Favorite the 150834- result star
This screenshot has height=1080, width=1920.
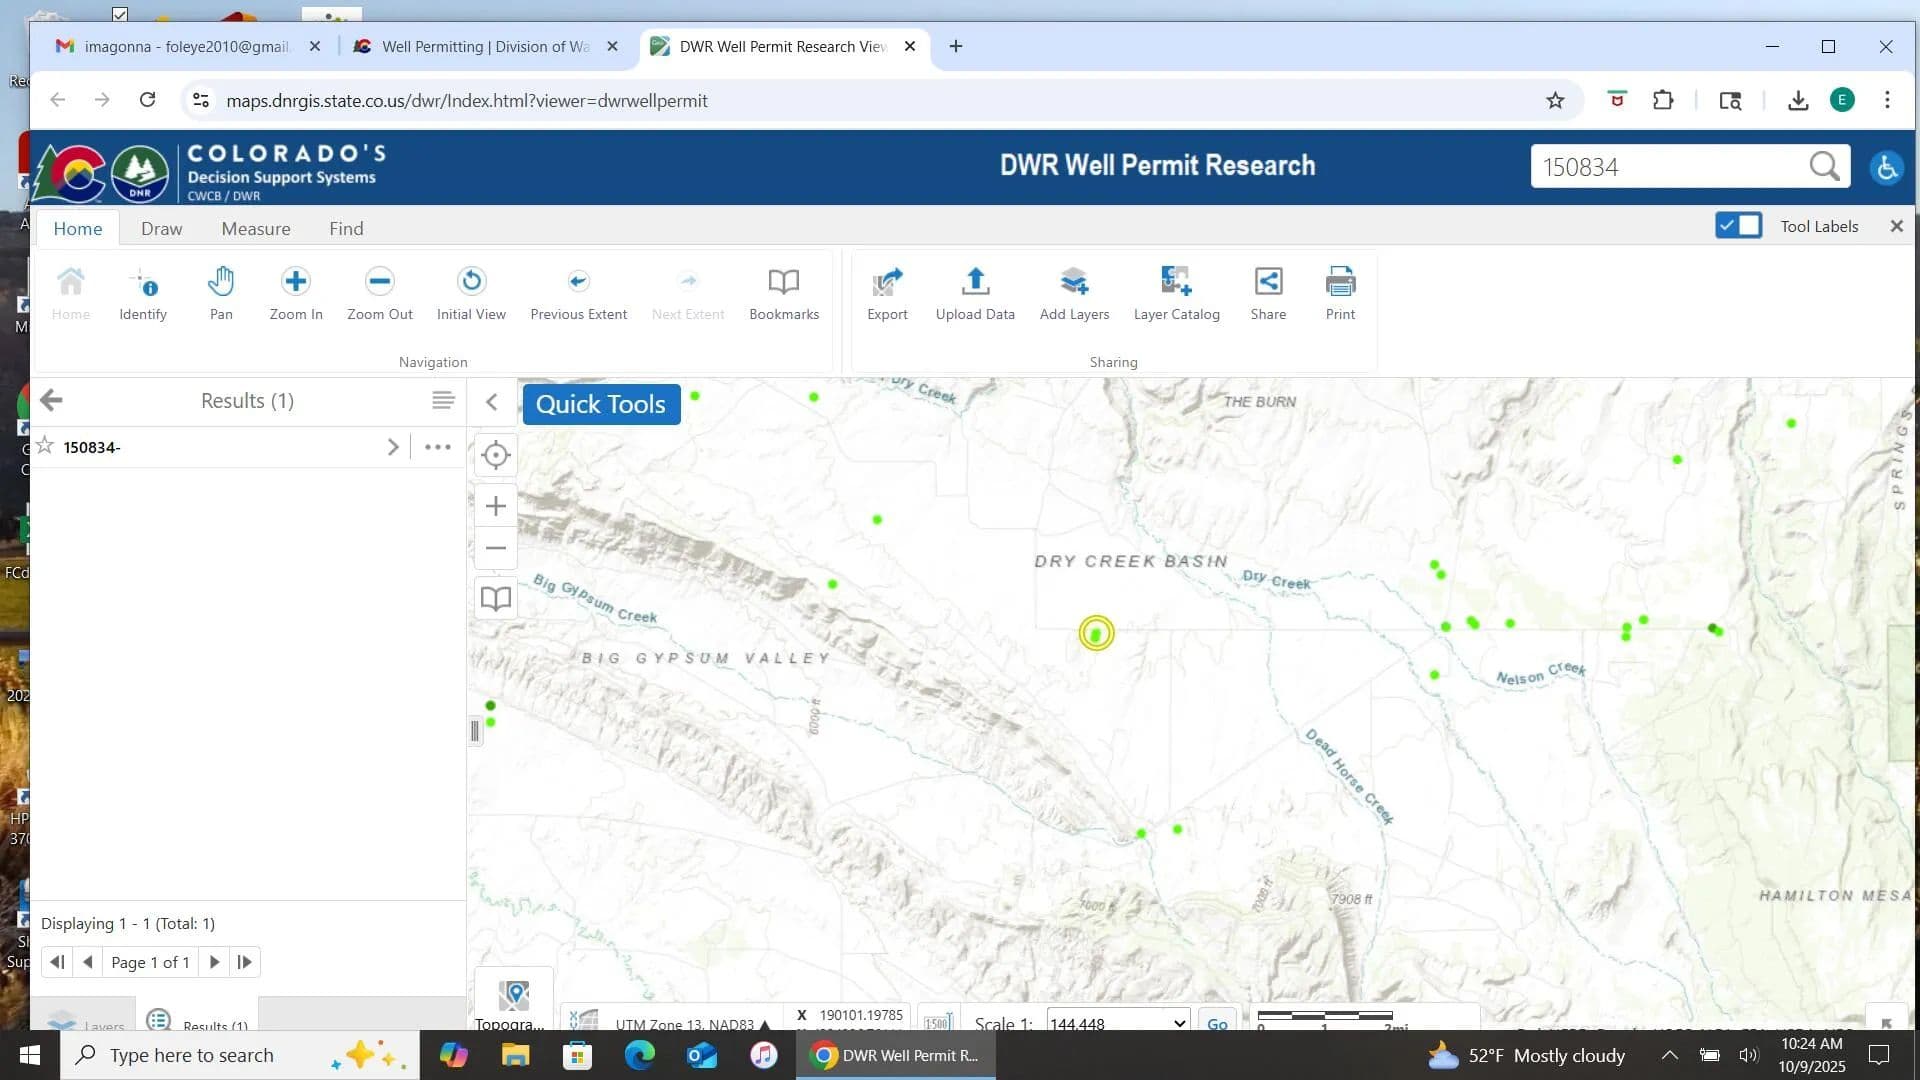(x=45, y=446)
